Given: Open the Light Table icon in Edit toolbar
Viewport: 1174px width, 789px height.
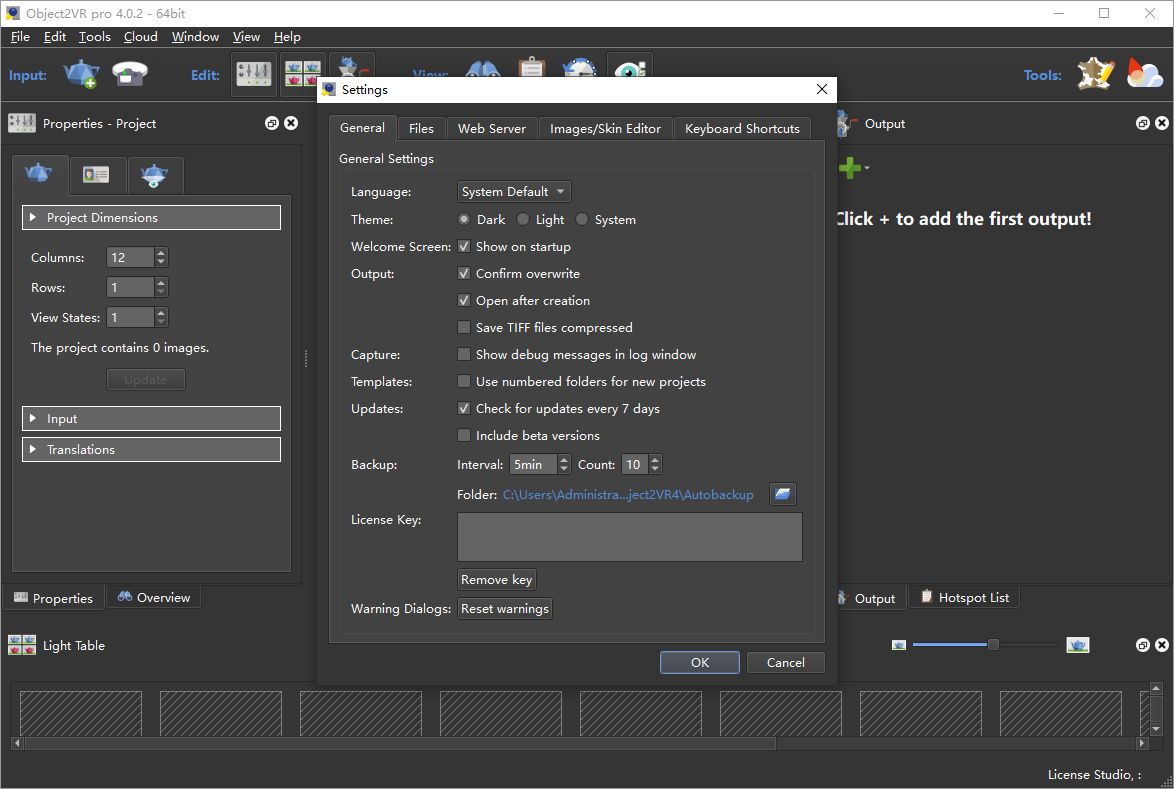Looking at the screenshot, I should [x=302, y=74].
